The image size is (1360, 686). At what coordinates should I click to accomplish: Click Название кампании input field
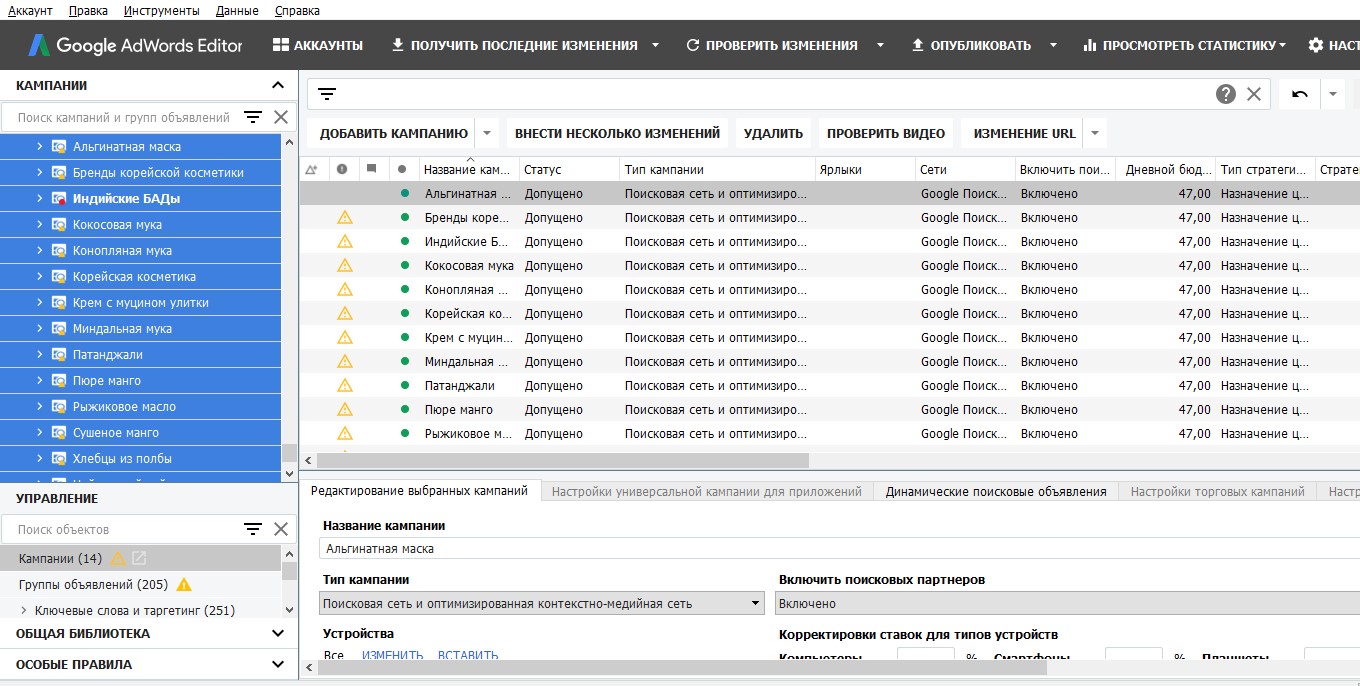pos(839,548)
